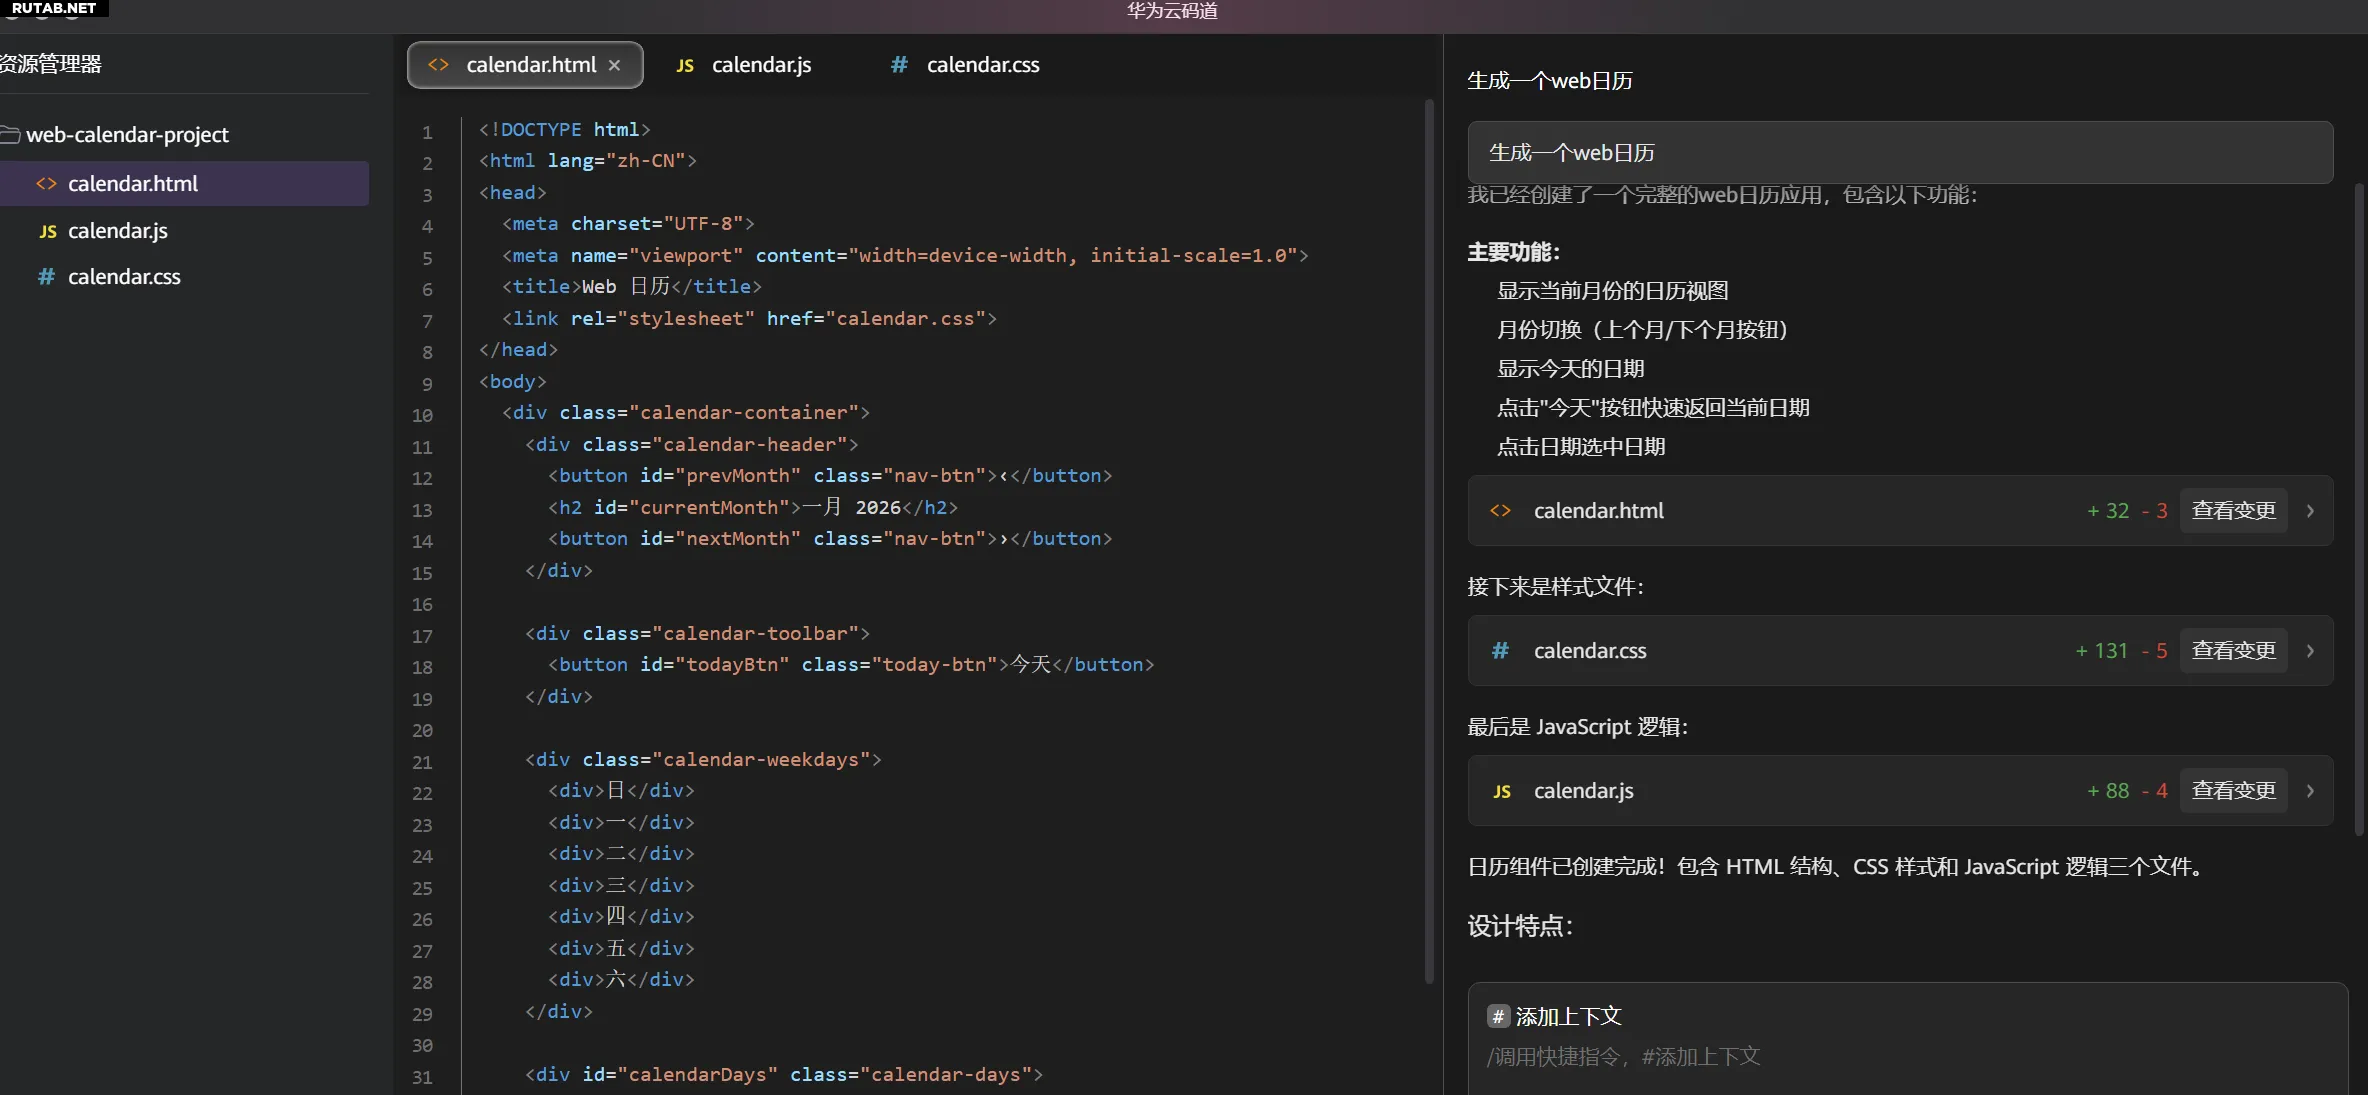Expand calendar.css change card chevron

(2310, 651)
